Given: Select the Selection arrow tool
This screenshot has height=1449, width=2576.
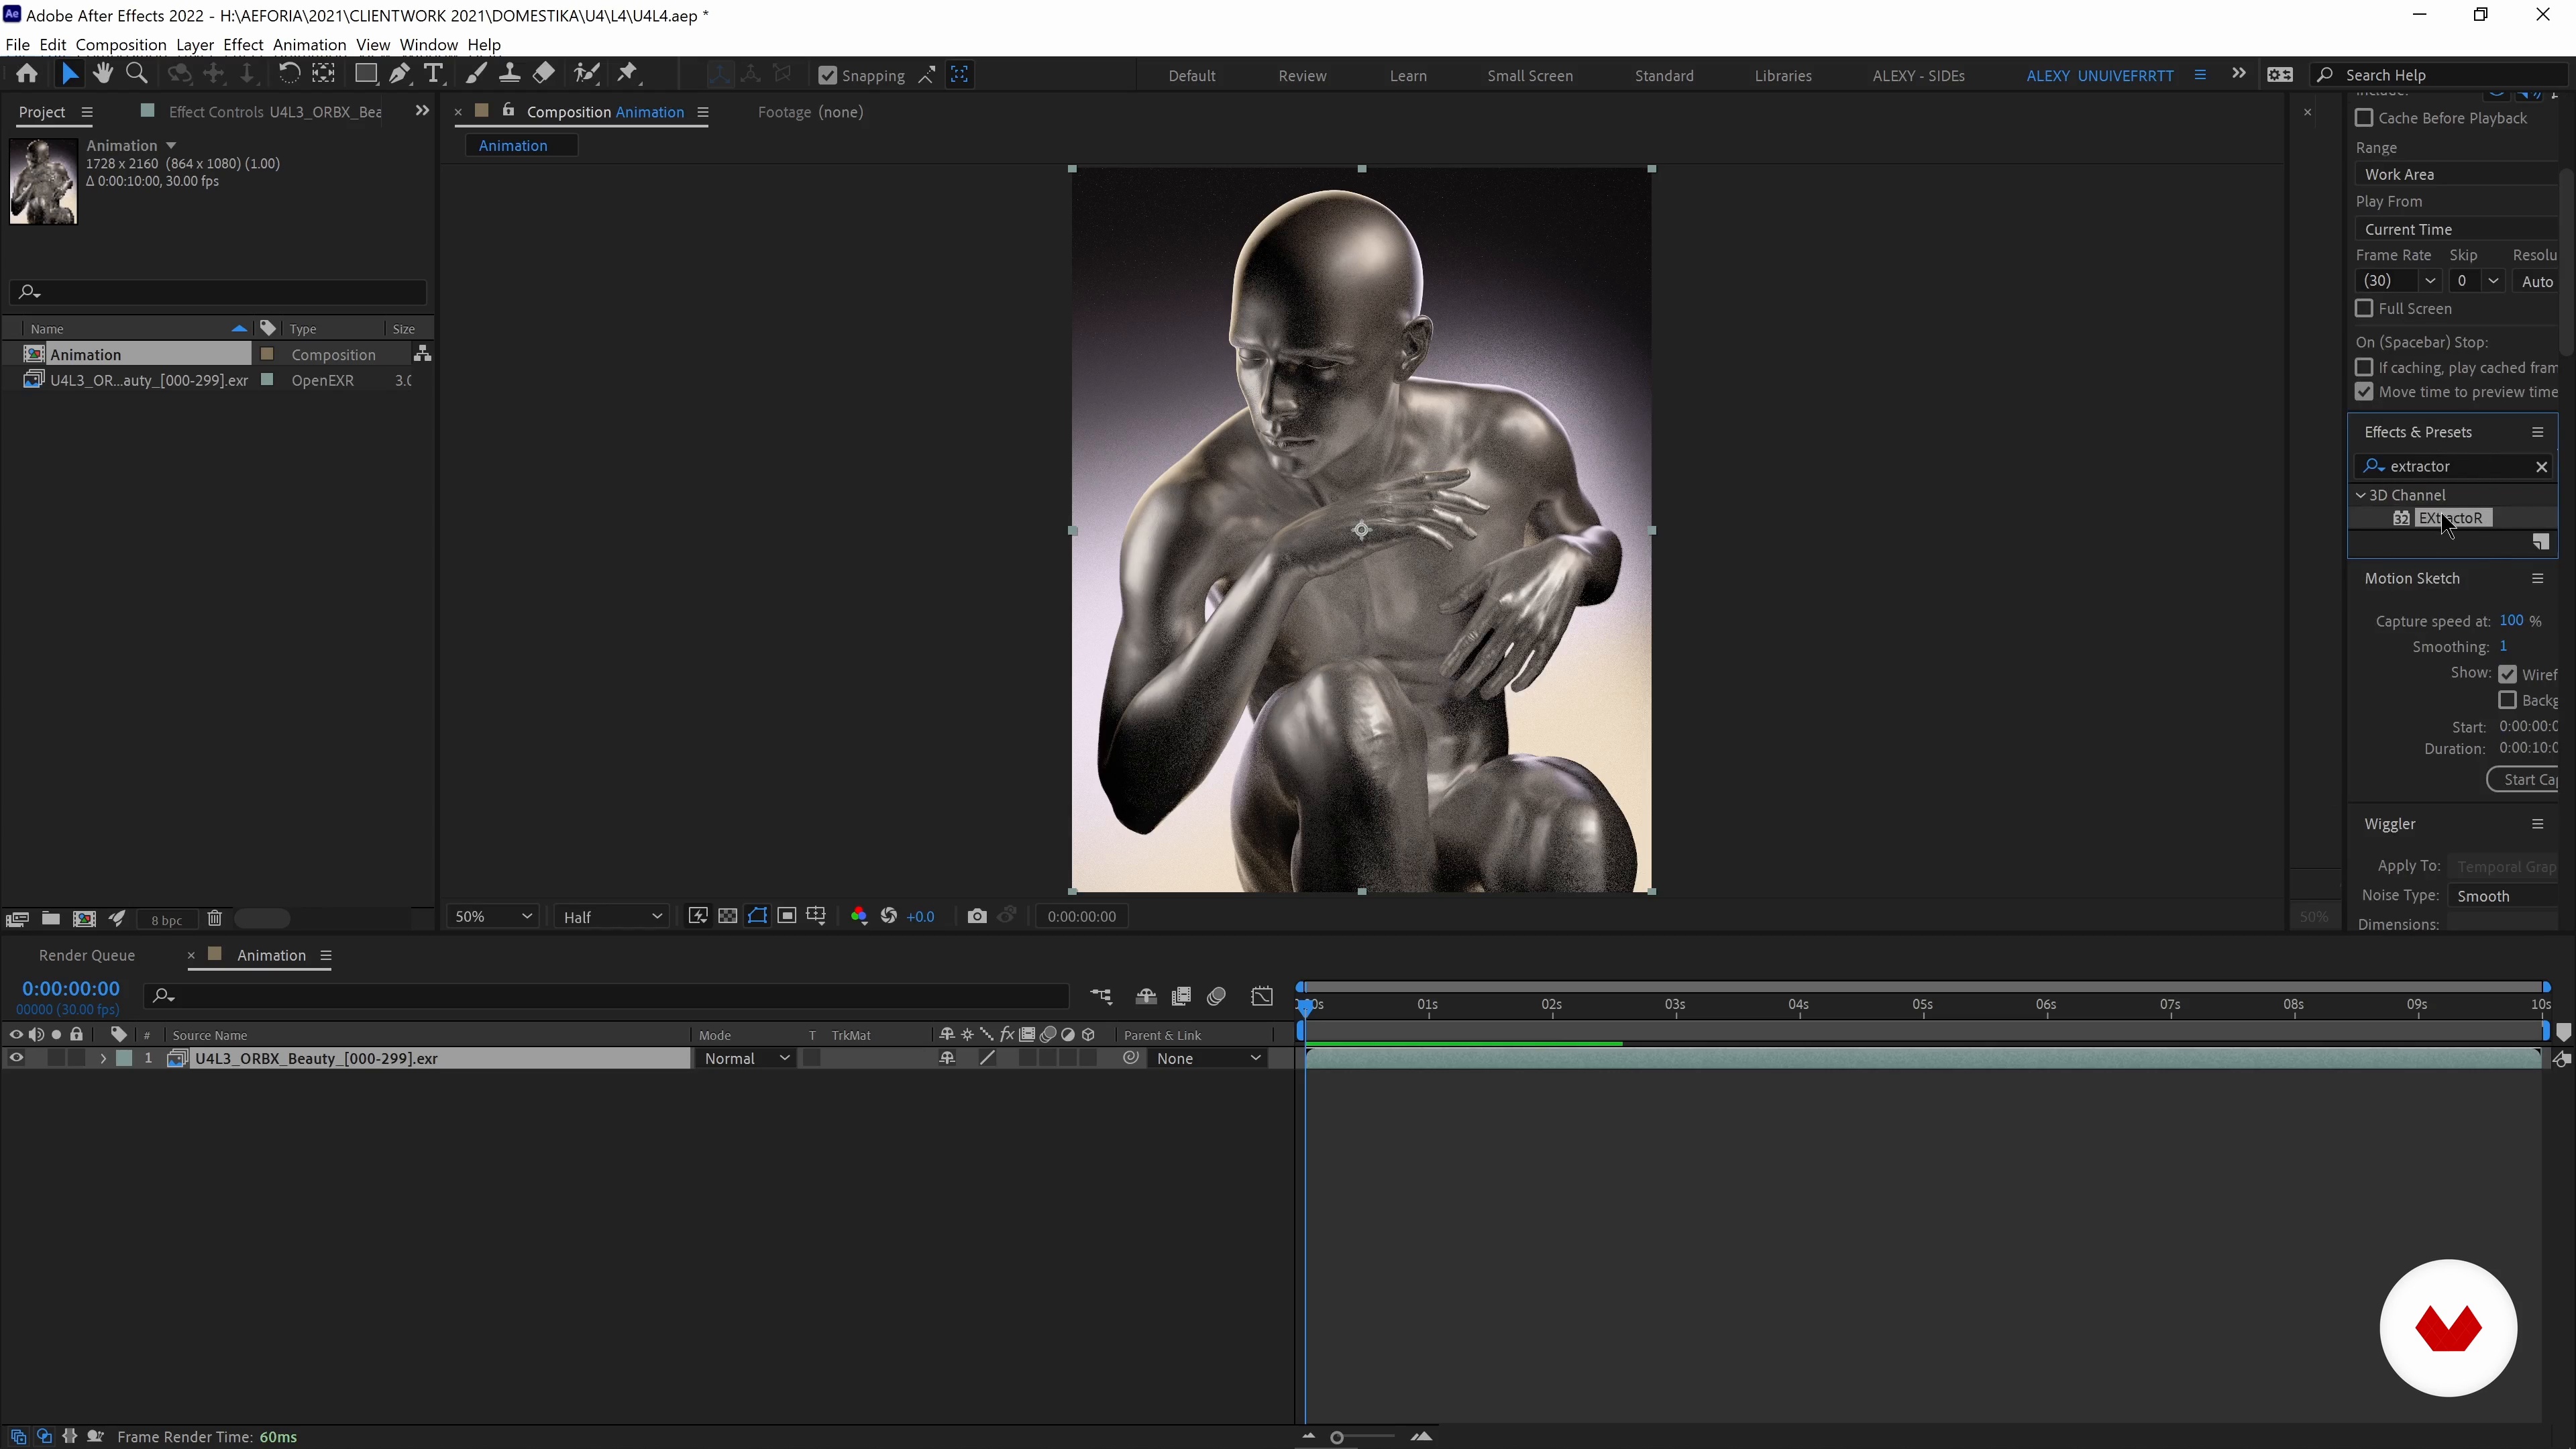Looking at the screenshot, I should coord(69,74).
